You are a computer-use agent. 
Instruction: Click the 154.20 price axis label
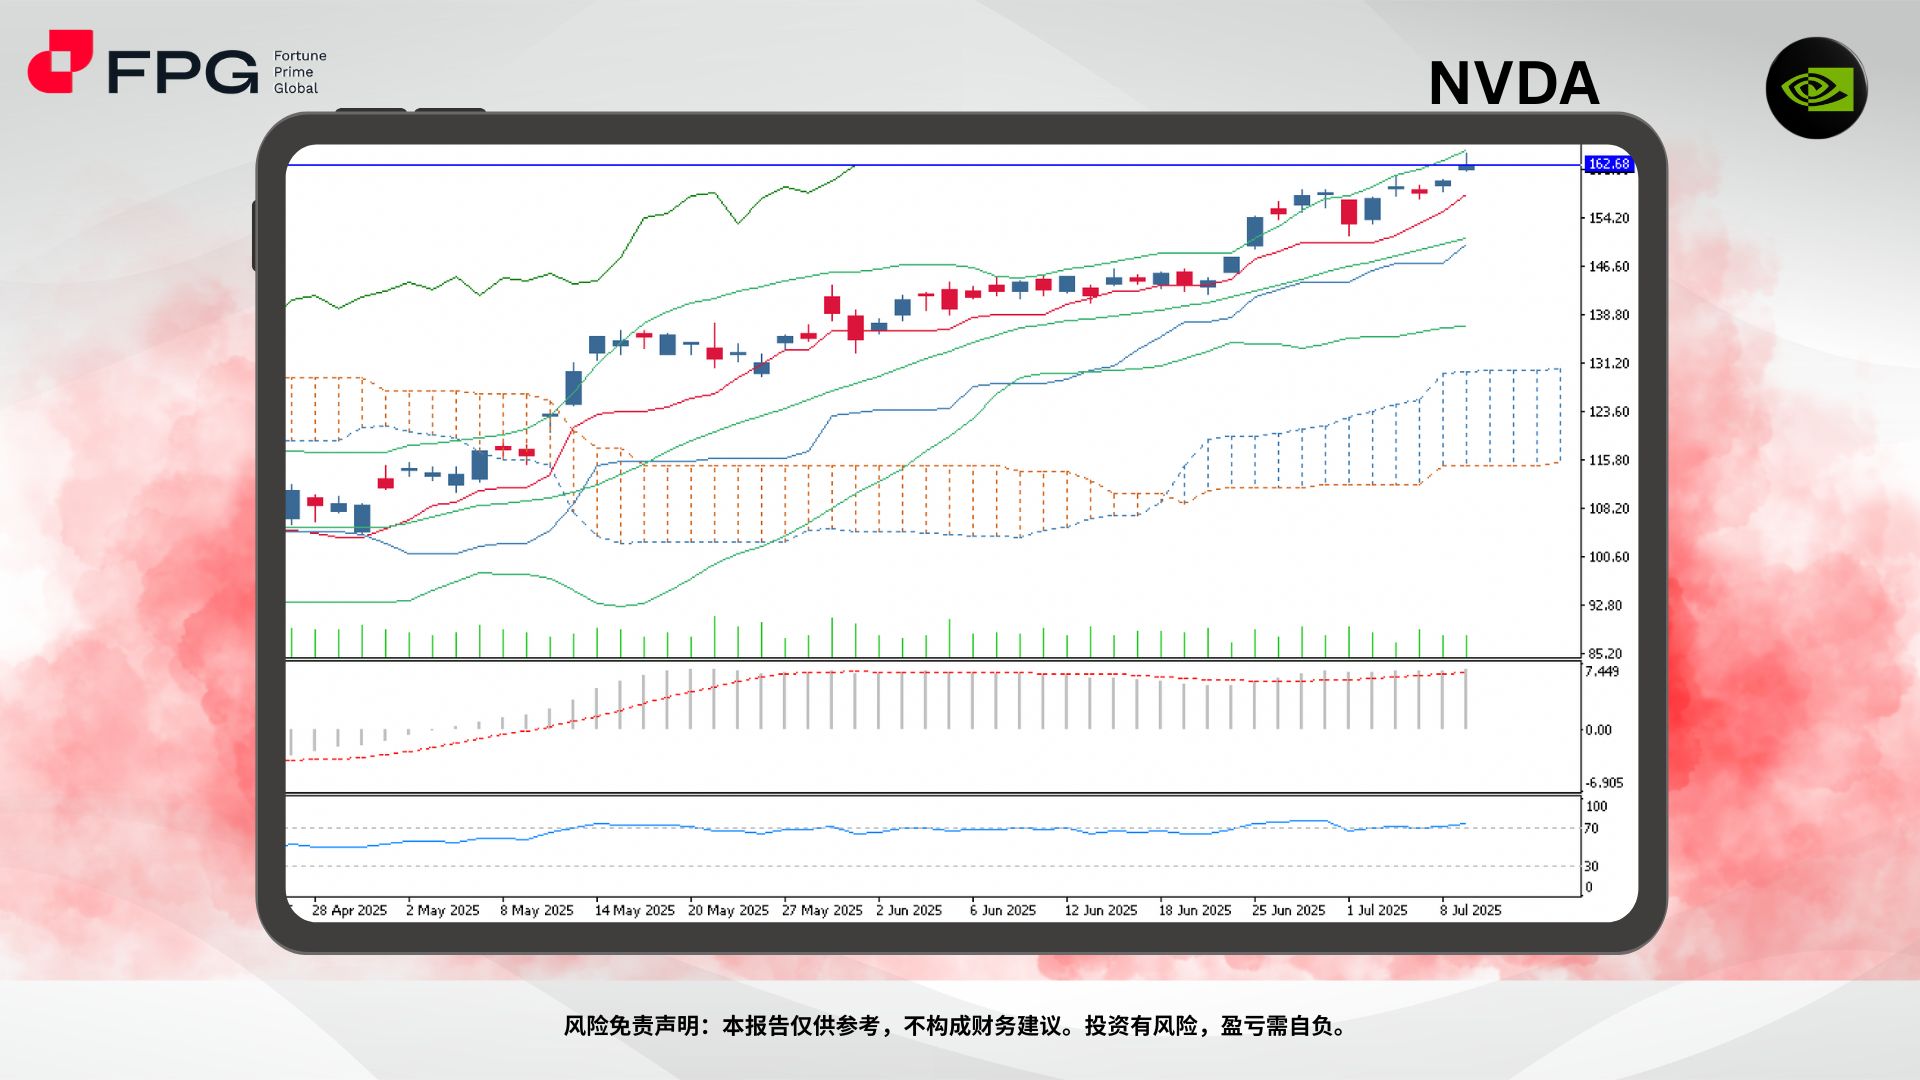(1609, 218)
